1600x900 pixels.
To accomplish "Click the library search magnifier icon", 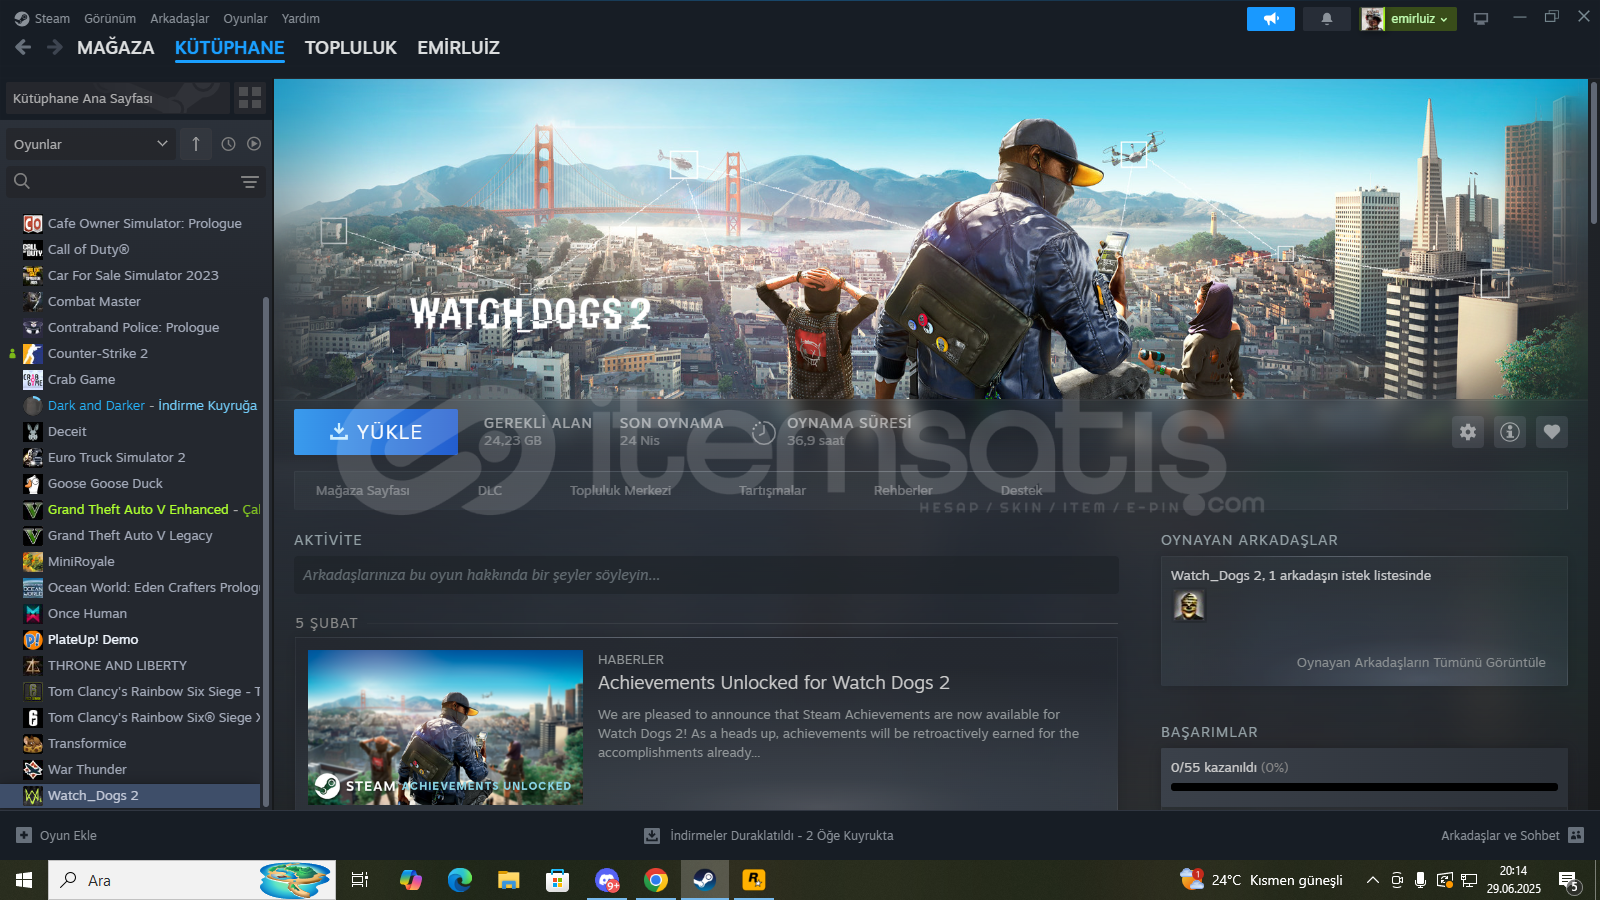I will click(22, 181).
